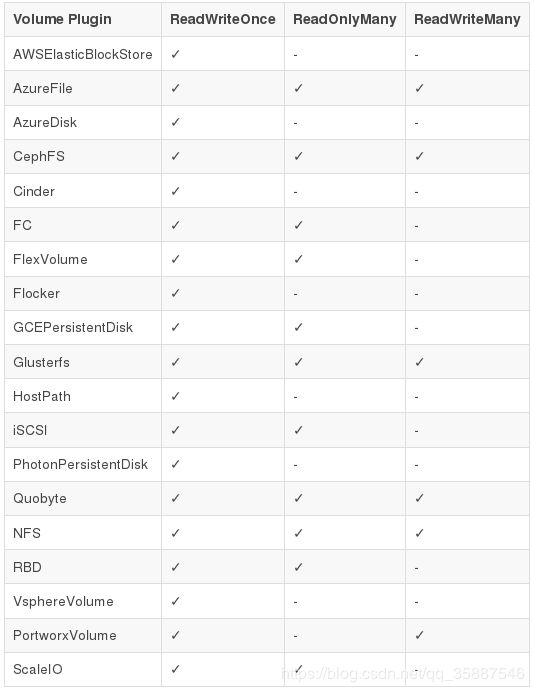Select the ReadWriteMany column header

point(467,19)
